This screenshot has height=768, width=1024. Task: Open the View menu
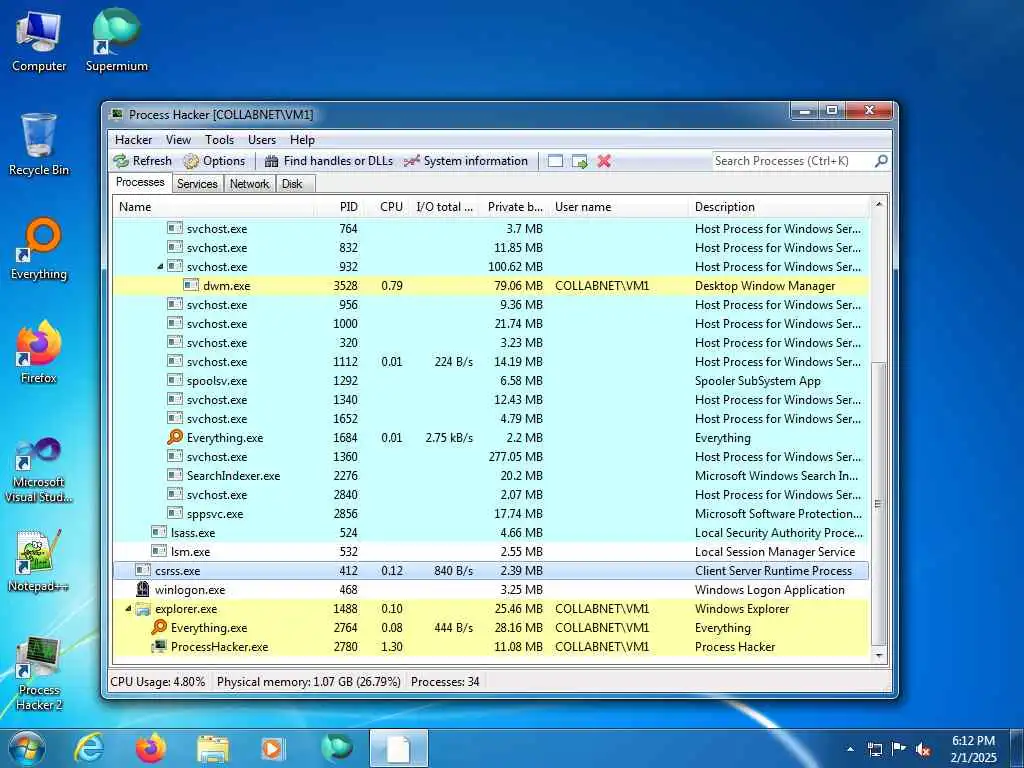[178, 140]
